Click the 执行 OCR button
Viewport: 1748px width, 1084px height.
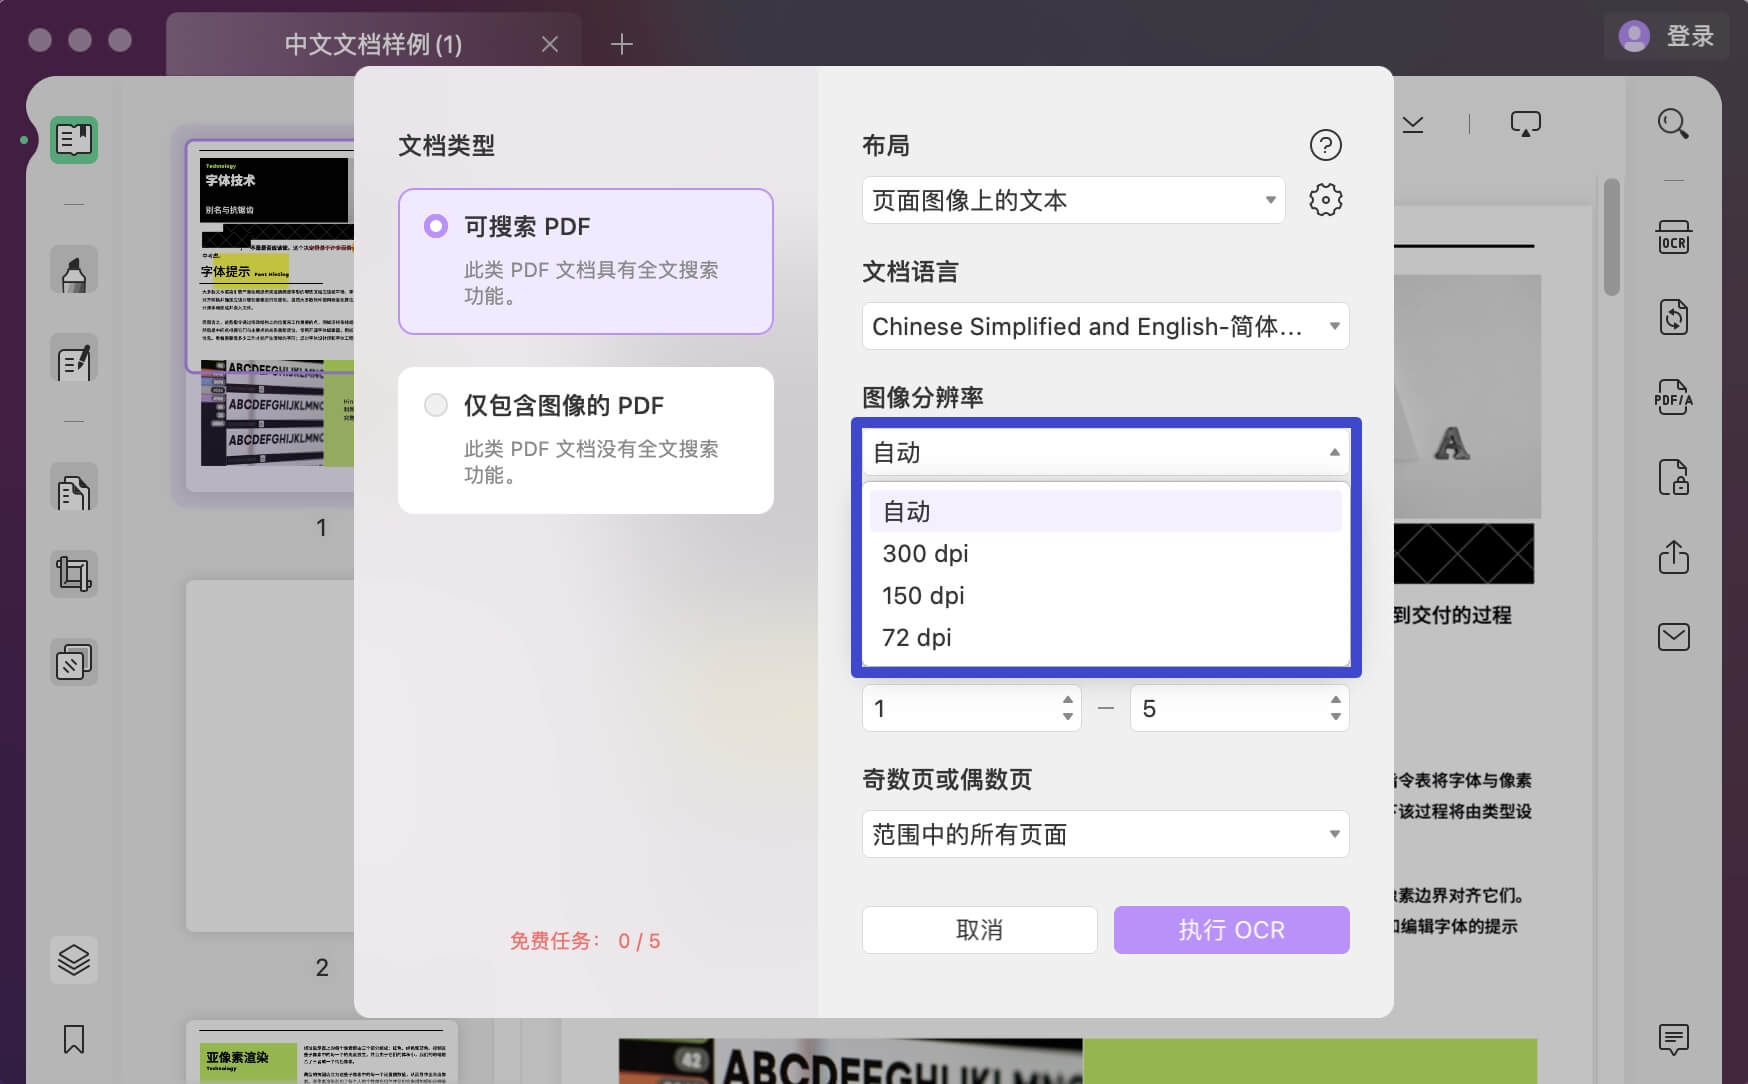(x=1231, y=930)
